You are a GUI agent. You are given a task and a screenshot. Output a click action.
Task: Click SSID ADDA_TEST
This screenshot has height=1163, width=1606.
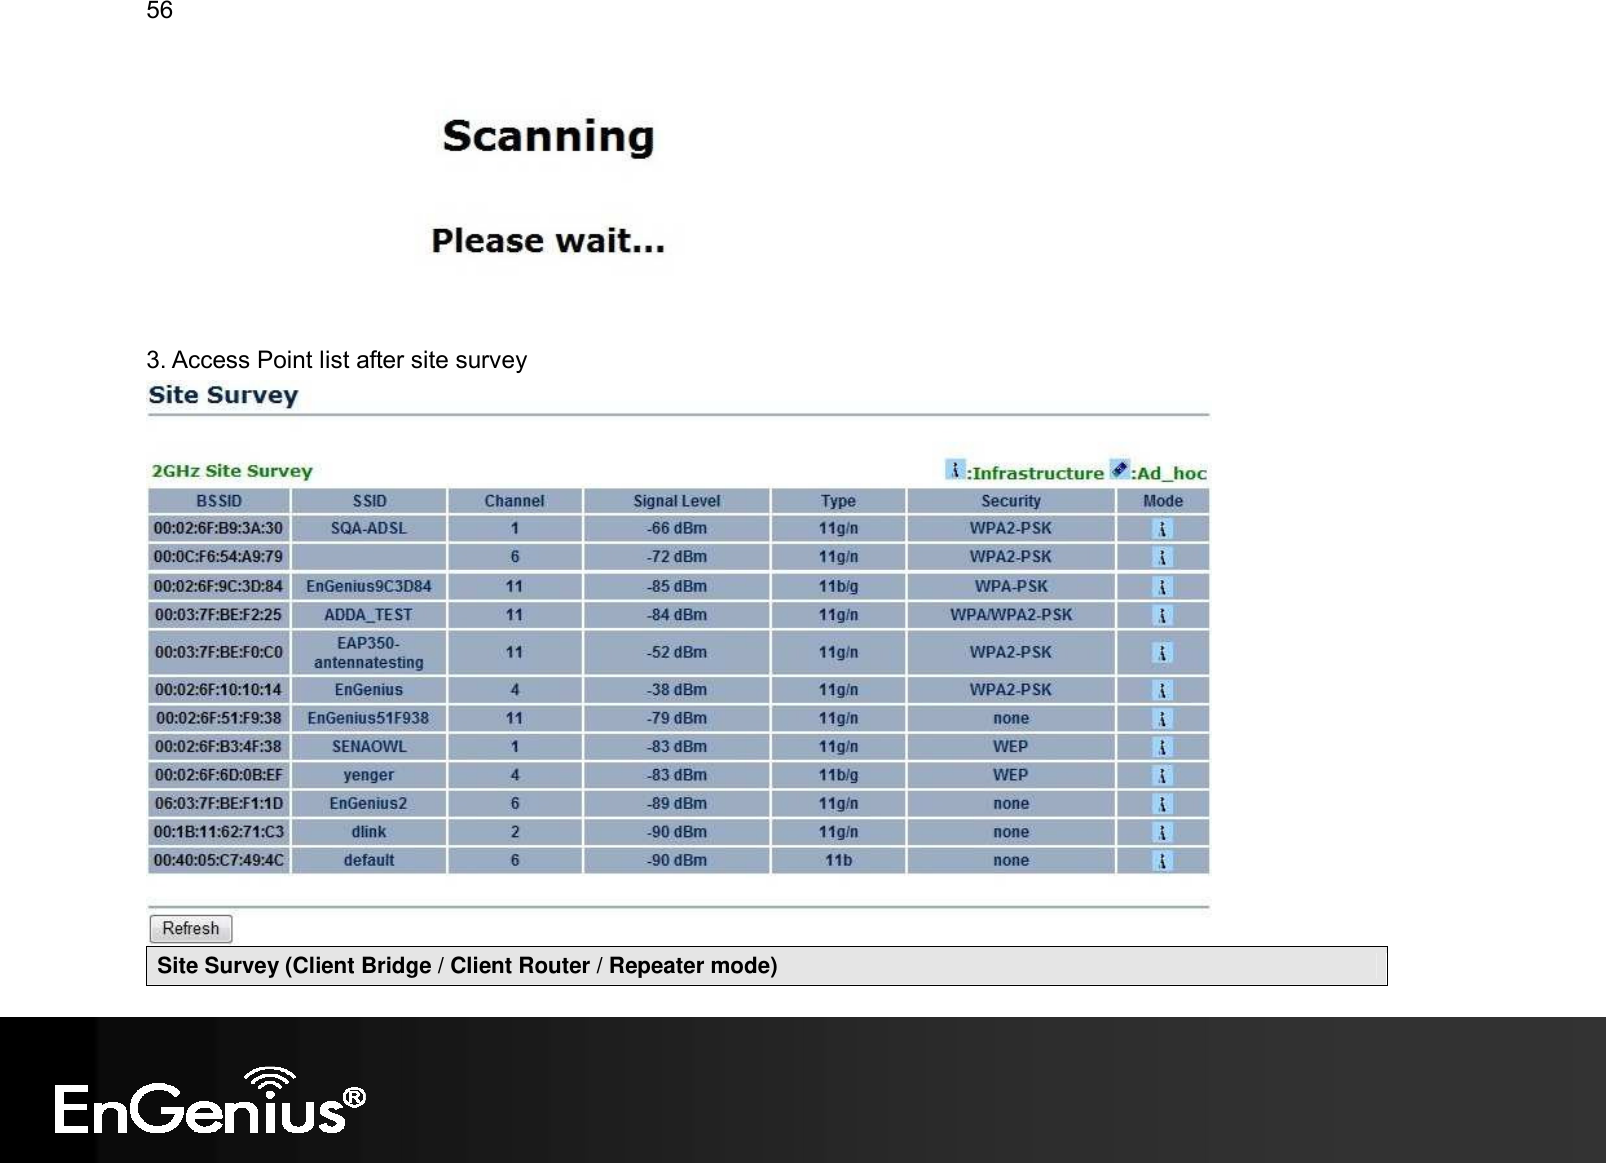click(369, 615)
